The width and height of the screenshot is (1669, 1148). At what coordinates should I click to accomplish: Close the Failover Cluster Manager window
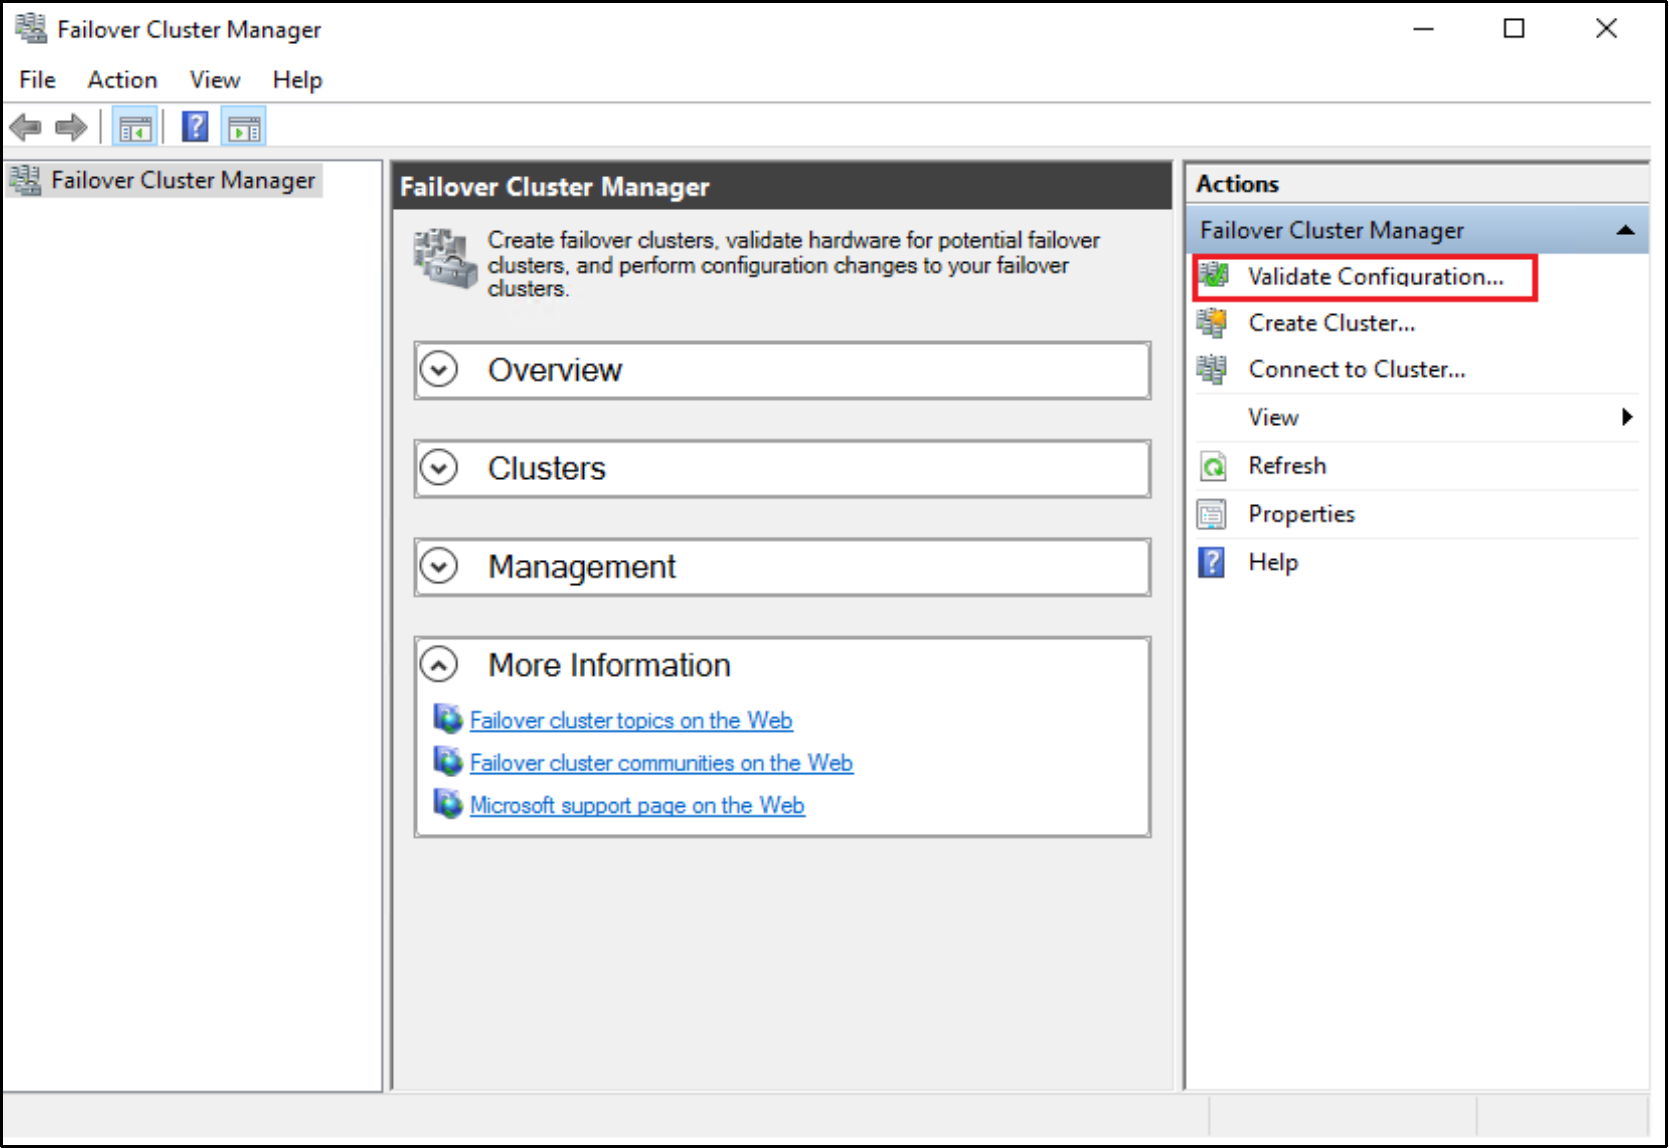click(1606, 29)
